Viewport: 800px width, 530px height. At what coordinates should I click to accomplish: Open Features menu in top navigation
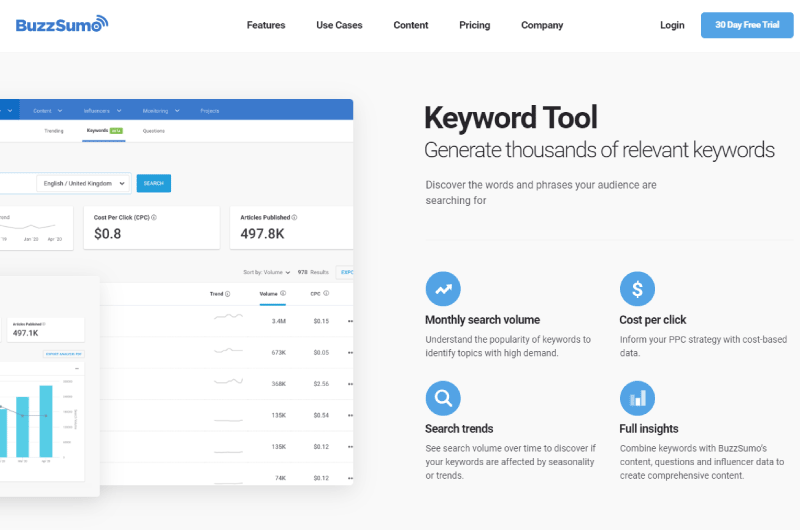[x=266, y=25]
